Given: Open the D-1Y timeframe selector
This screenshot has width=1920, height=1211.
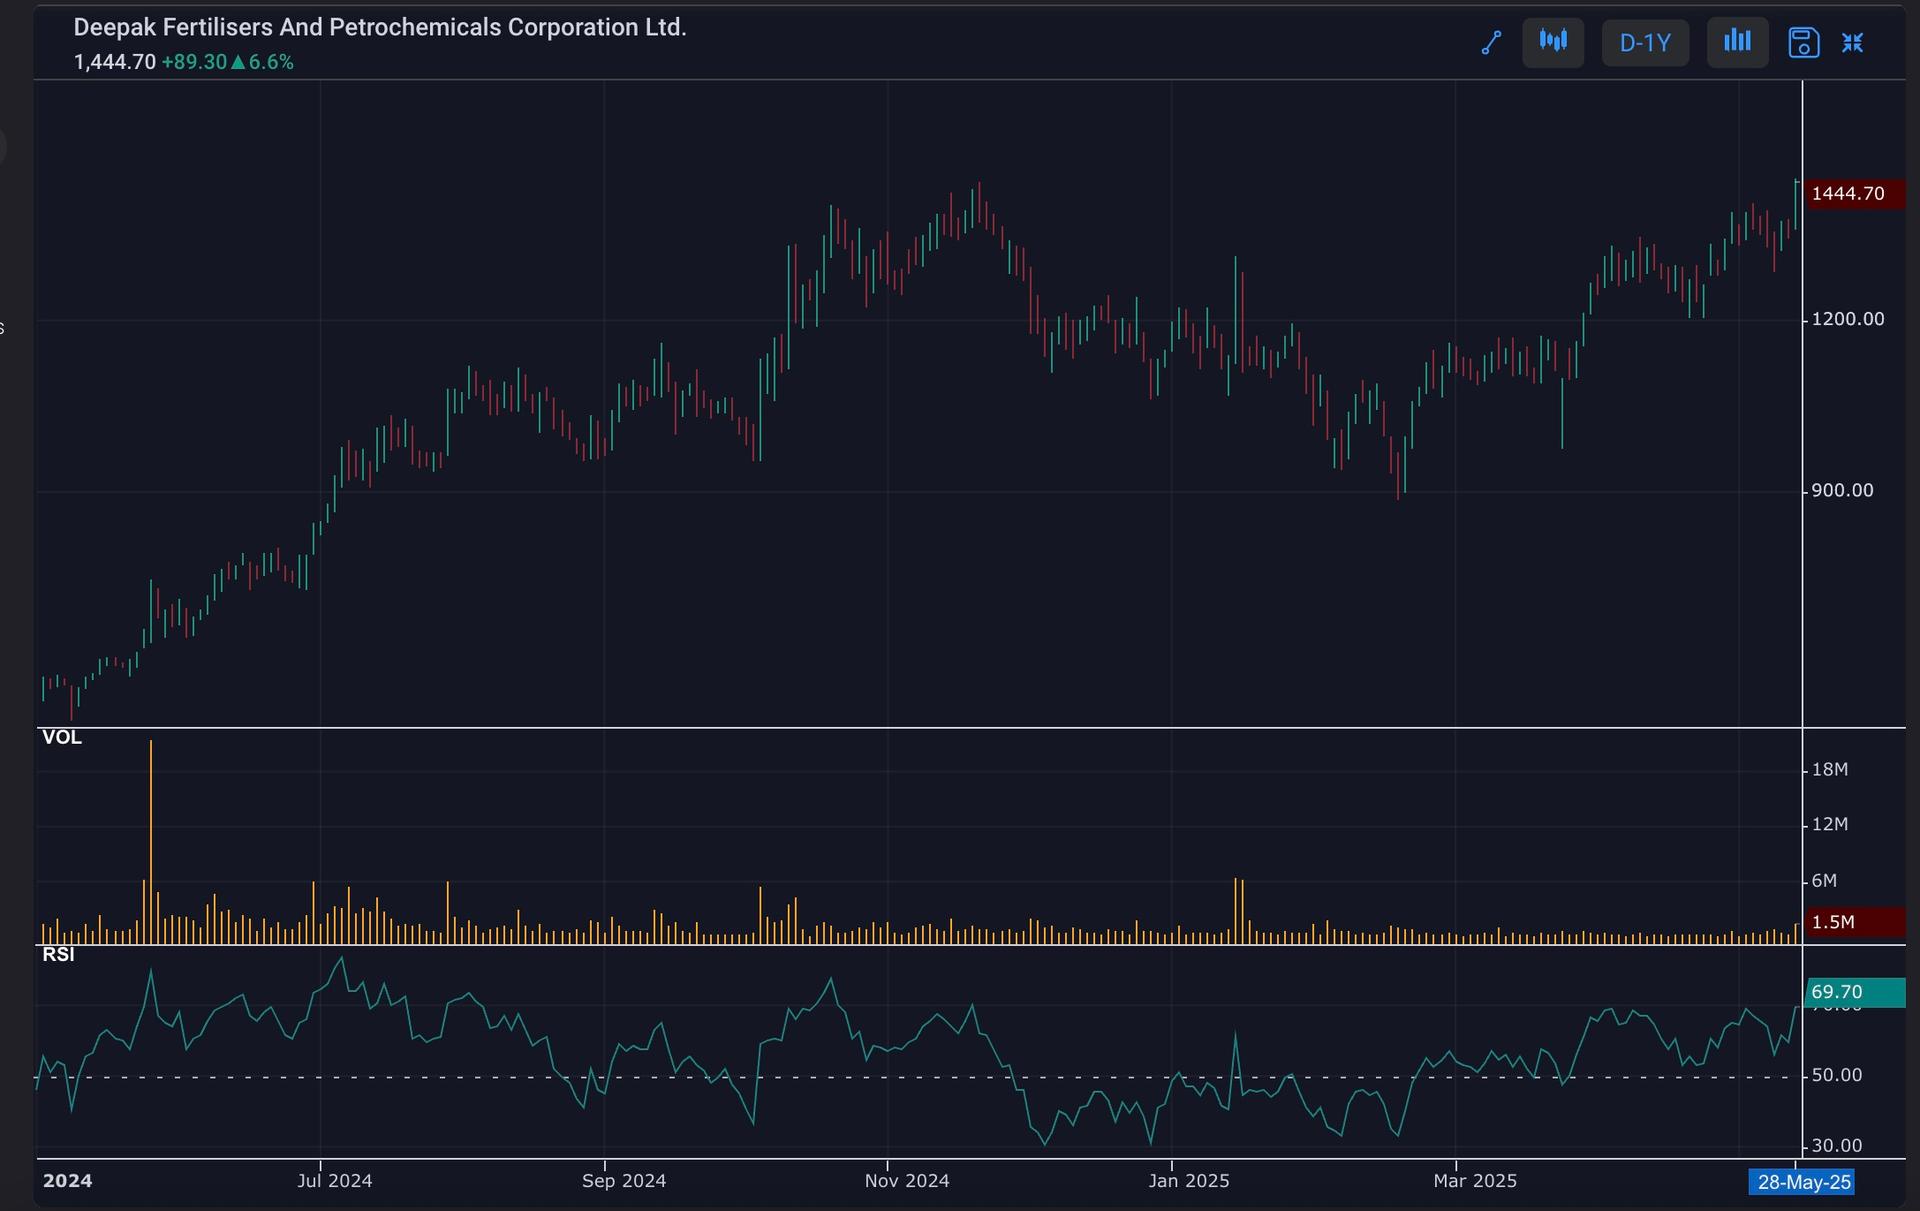Looking at the screenshot, I should [x=1645, y=43].
